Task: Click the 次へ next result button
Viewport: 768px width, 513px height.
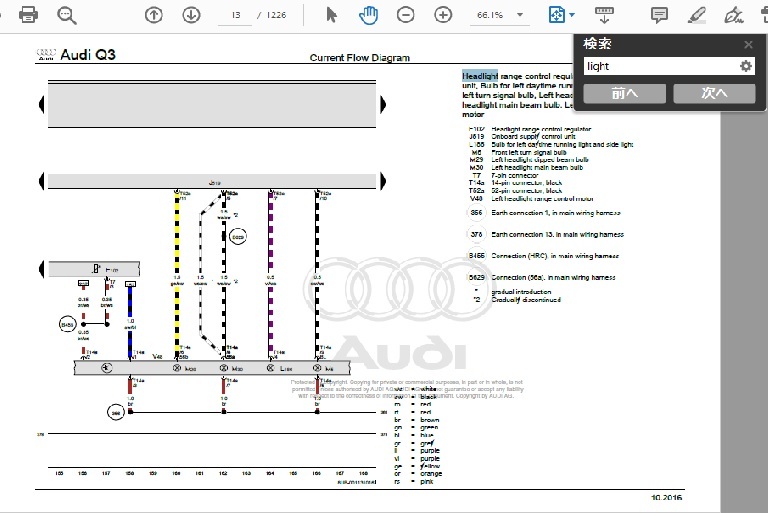Action: point(714,93)
